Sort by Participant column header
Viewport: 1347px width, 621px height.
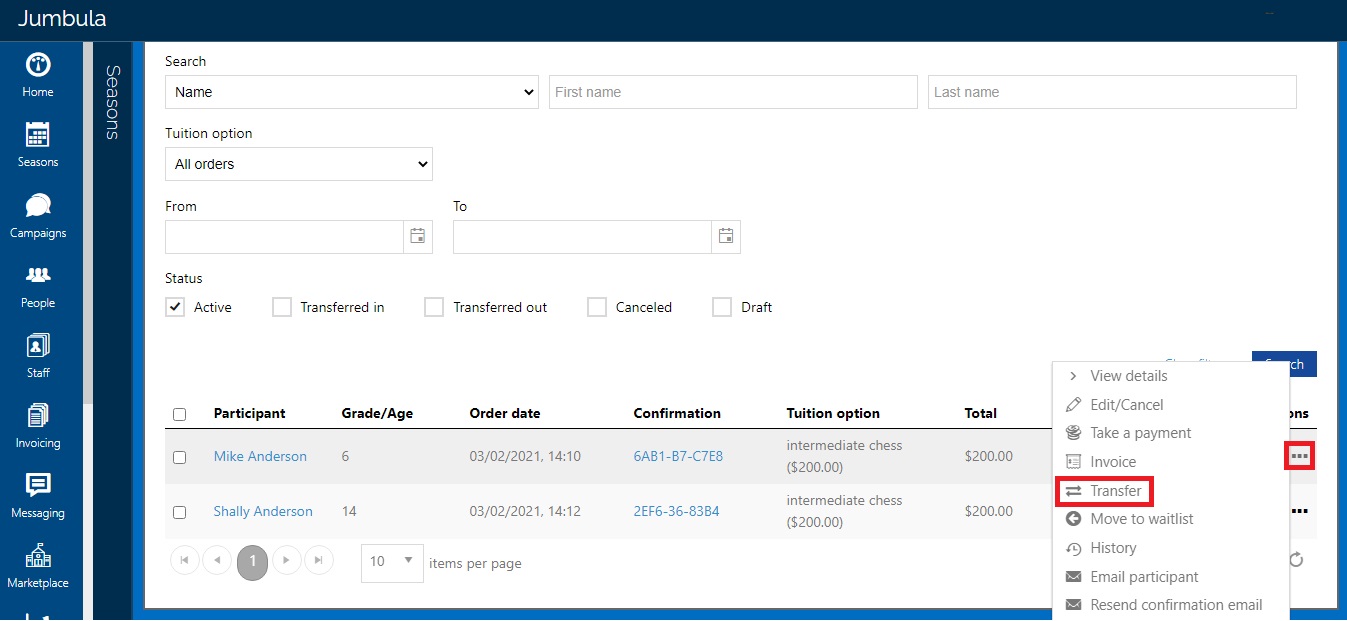(249, 413)
